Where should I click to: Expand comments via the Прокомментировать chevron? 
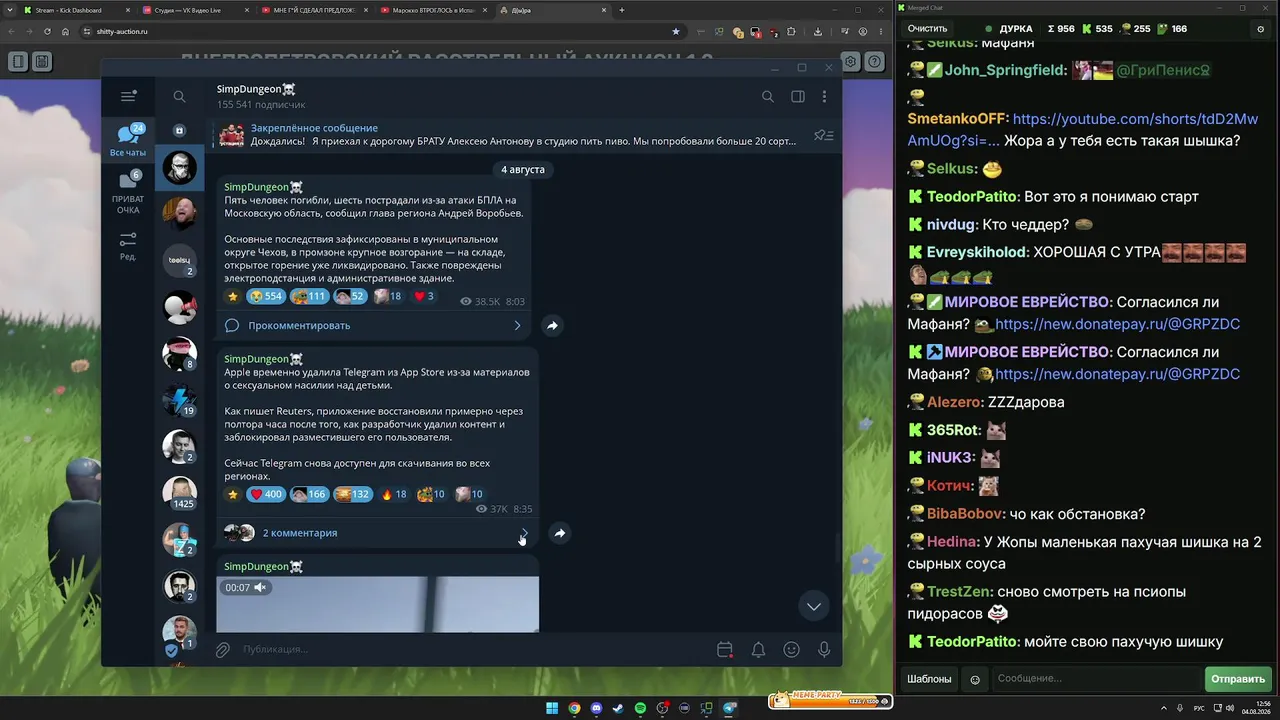tap(517, 325)
